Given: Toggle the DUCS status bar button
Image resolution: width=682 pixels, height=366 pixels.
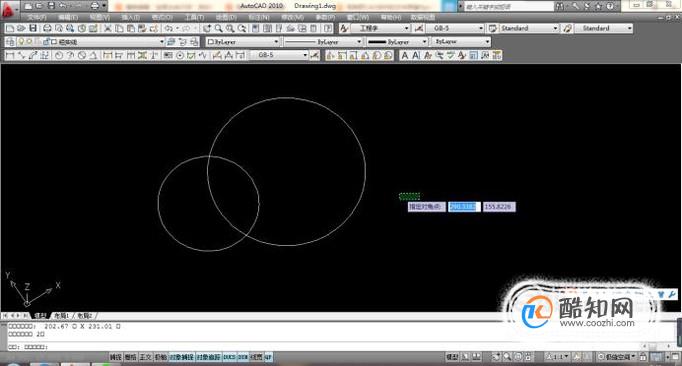Looking at the screenshot, I should [229, 357].
